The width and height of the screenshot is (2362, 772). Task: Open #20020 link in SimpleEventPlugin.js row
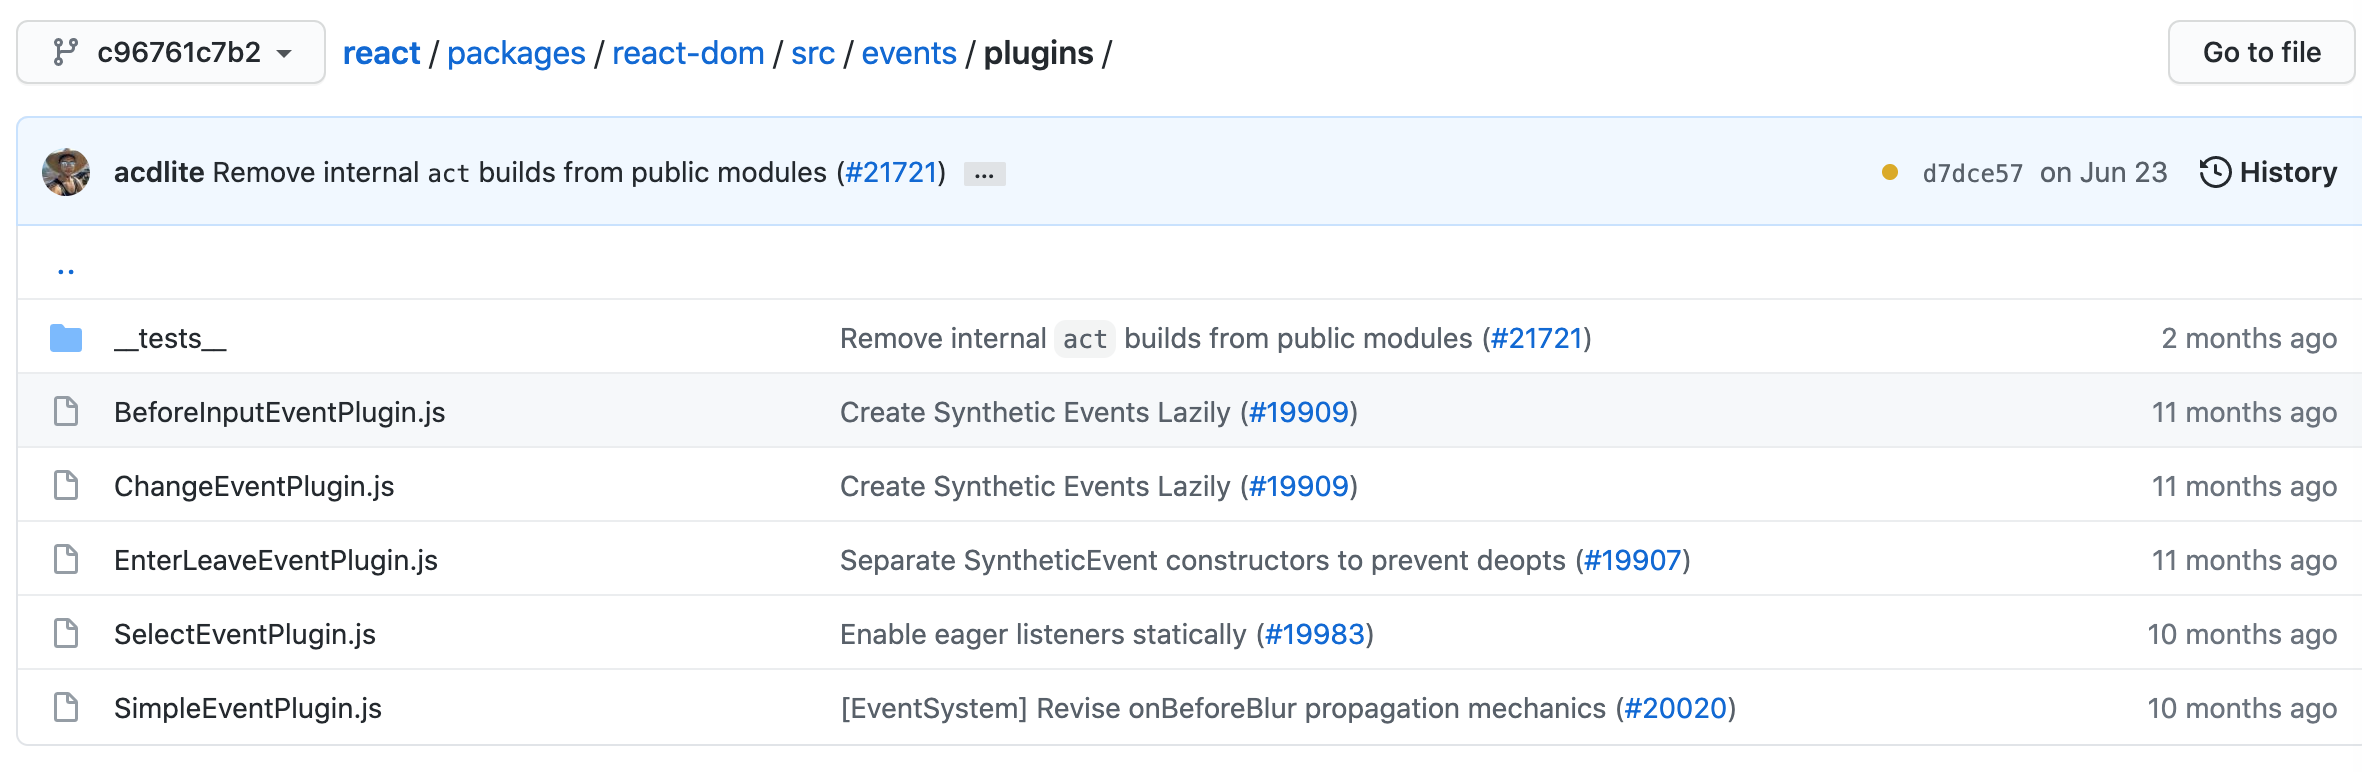click(x=1676, y=708)
